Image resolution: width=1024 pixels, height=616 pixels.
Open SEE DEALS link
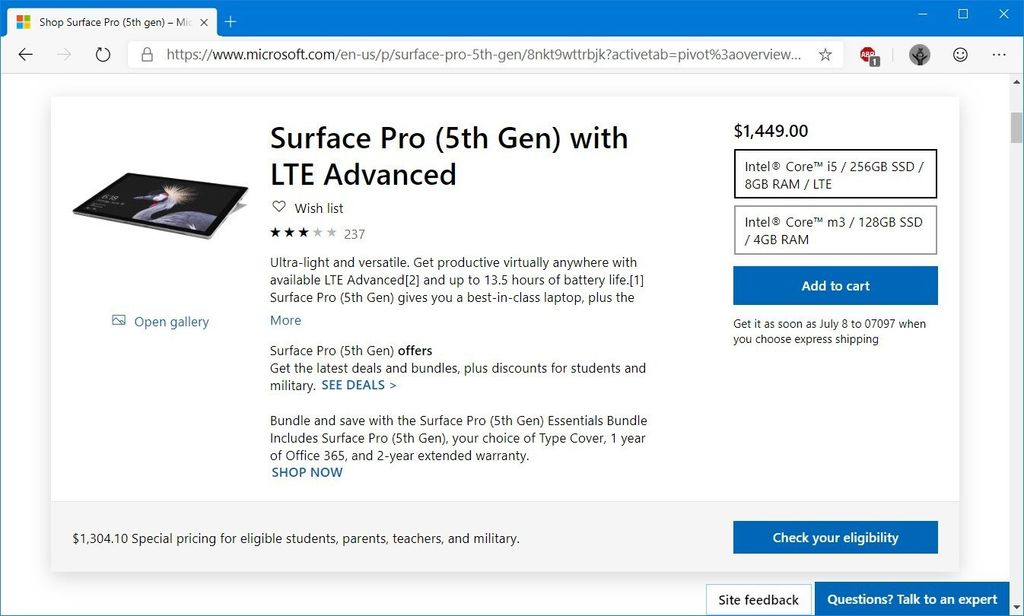coord(358,385)
